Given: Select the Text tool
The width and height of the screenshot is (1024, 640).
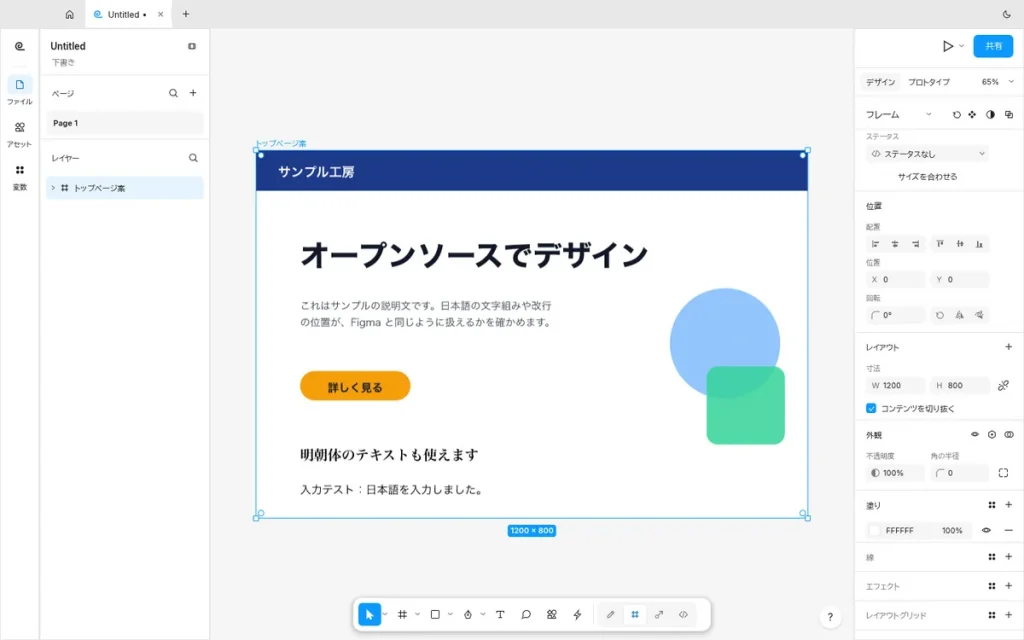Looking at the screenshot, I should click(500, 615).
